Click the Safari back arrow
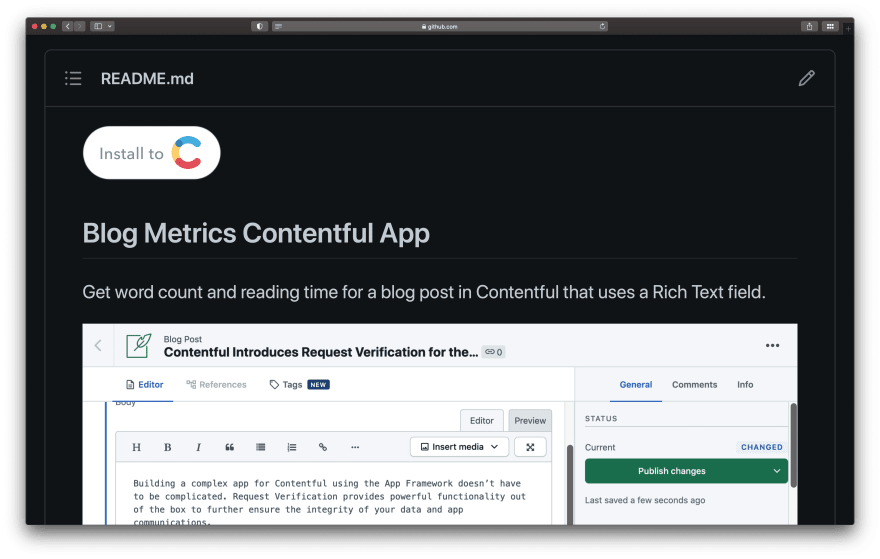The image size is (880, 559). pos(68,26)
